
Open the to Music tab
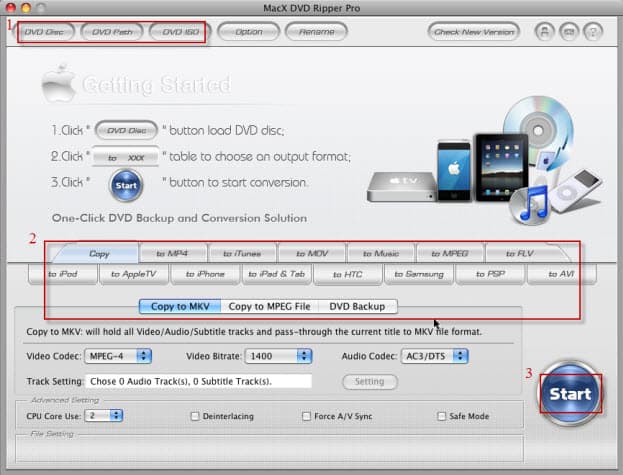click(x=381, y=253)
